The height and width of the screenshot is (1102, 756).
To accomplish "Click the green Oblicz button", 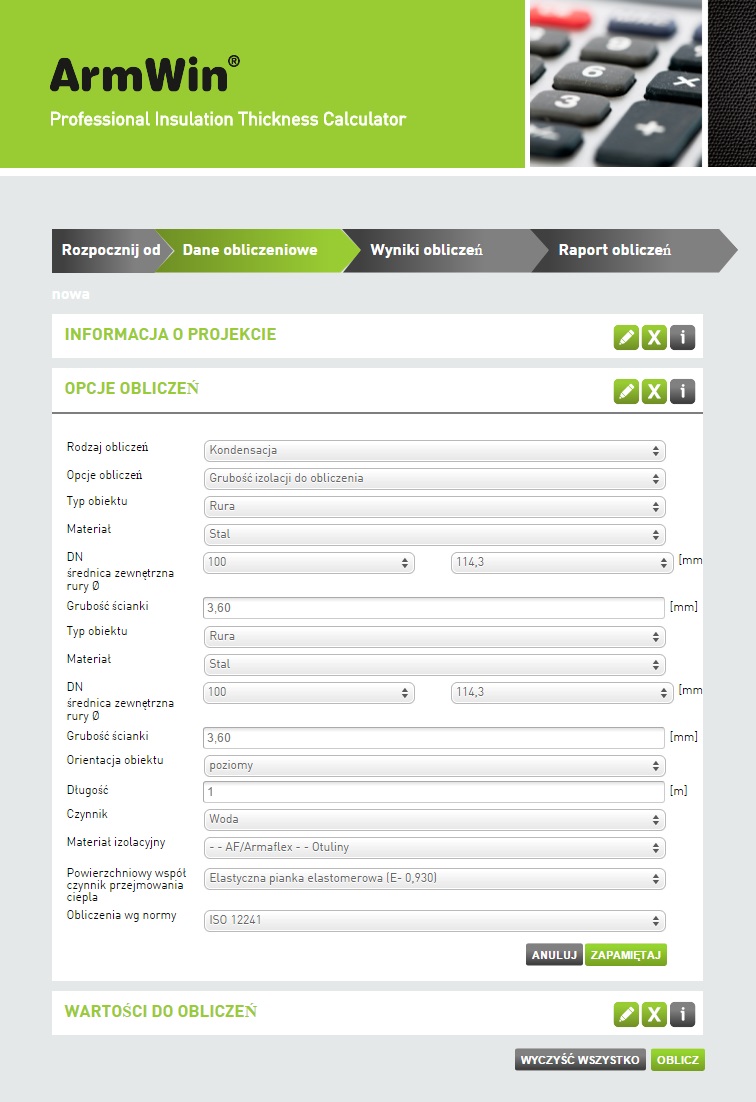I will [677, 1060].
